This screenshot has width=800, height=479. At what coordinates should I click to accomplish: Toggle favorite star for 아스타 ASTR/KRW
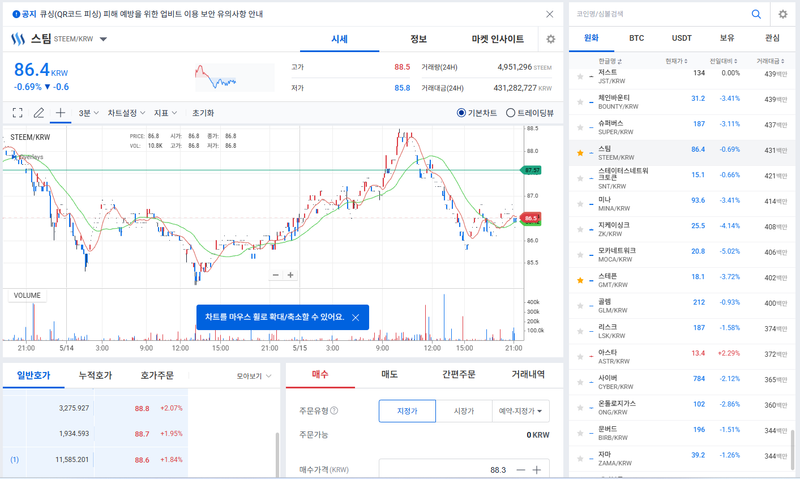coord(580,357)
